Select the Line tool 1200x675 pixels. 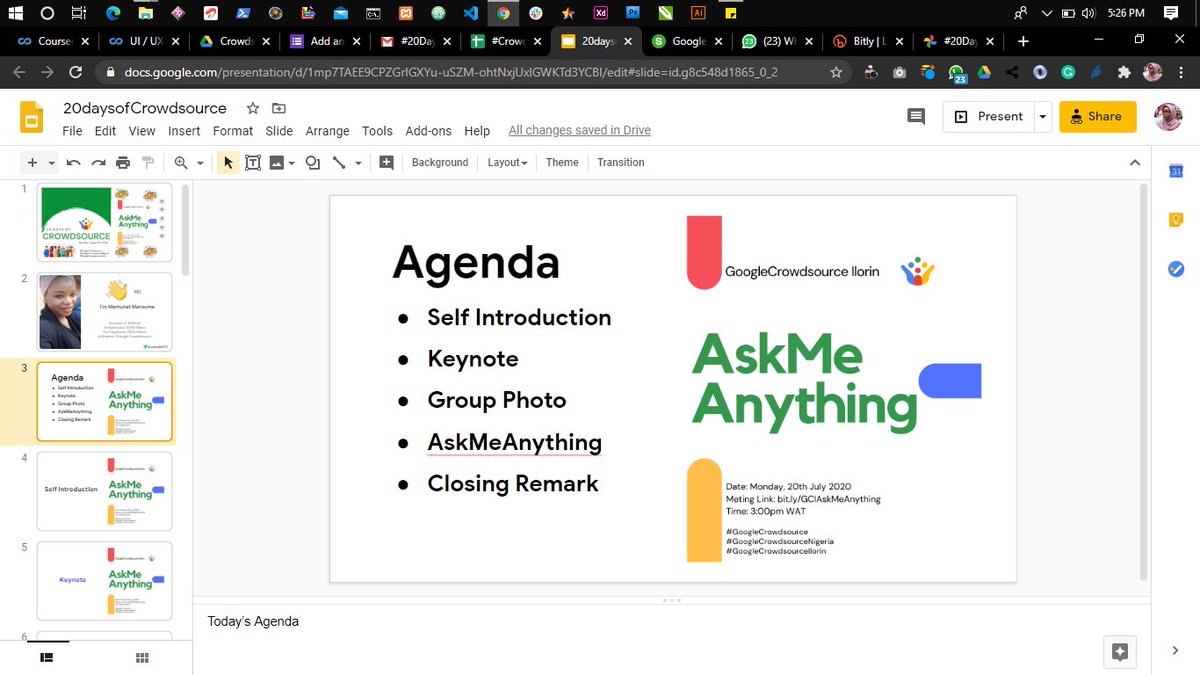[339, 162]
